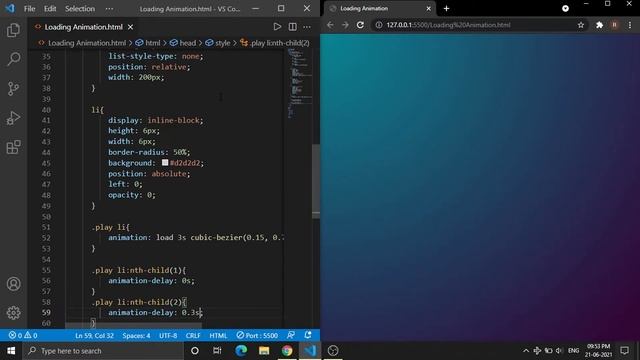Open the Extensions view
640x360 pixels.
tap(13, 147)
